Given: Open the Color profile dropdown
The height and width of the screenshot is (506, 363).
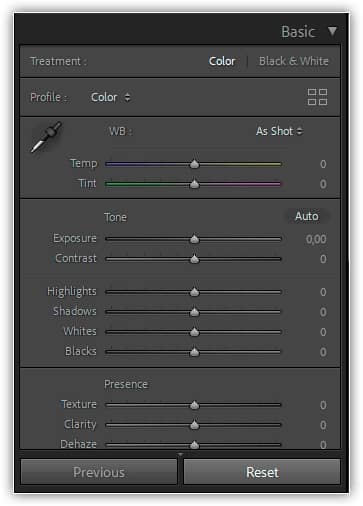Looking at the screenshot, I should point(110,97).
